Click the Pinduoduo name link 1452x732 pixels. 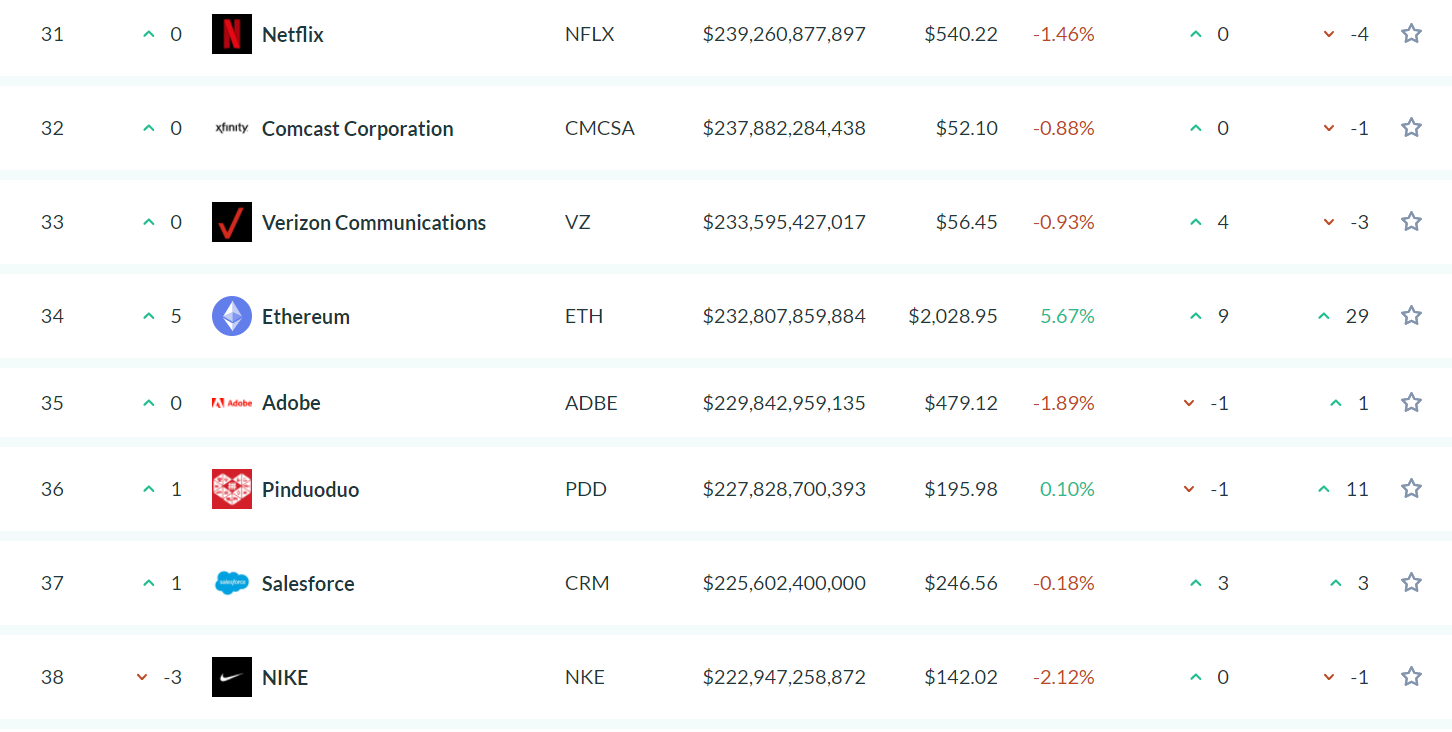[310, 490]
